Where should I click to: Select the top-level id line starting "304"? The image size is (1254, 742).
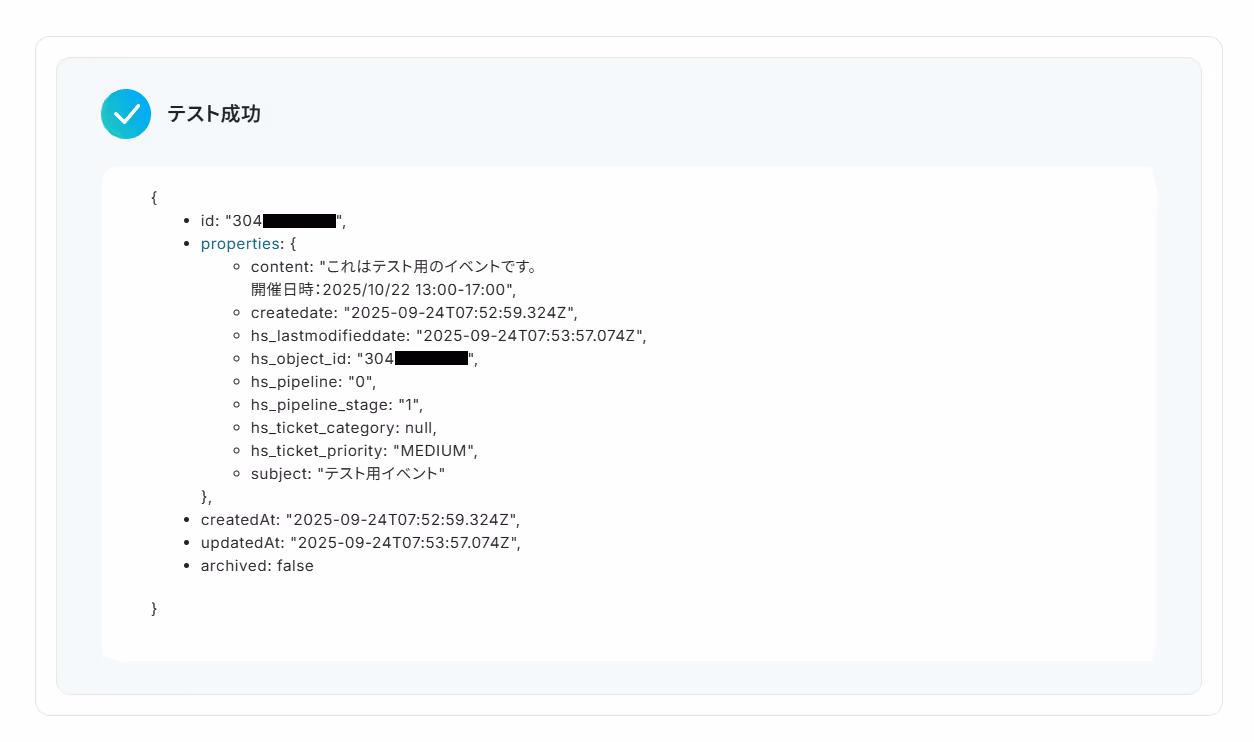coord(274,221)
